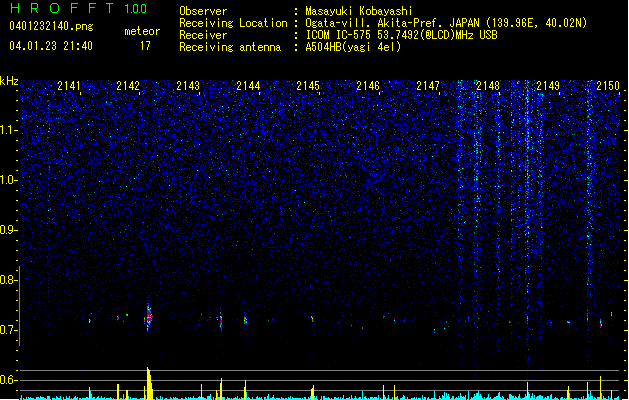
Task: Click the Receiving Location label
Action: pos(233,23)
